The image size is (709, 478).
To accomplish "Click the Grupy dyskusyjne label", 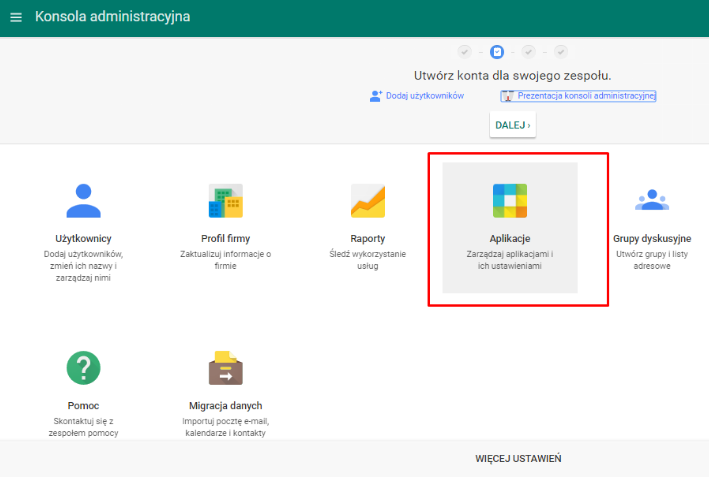I will [652, 238].
